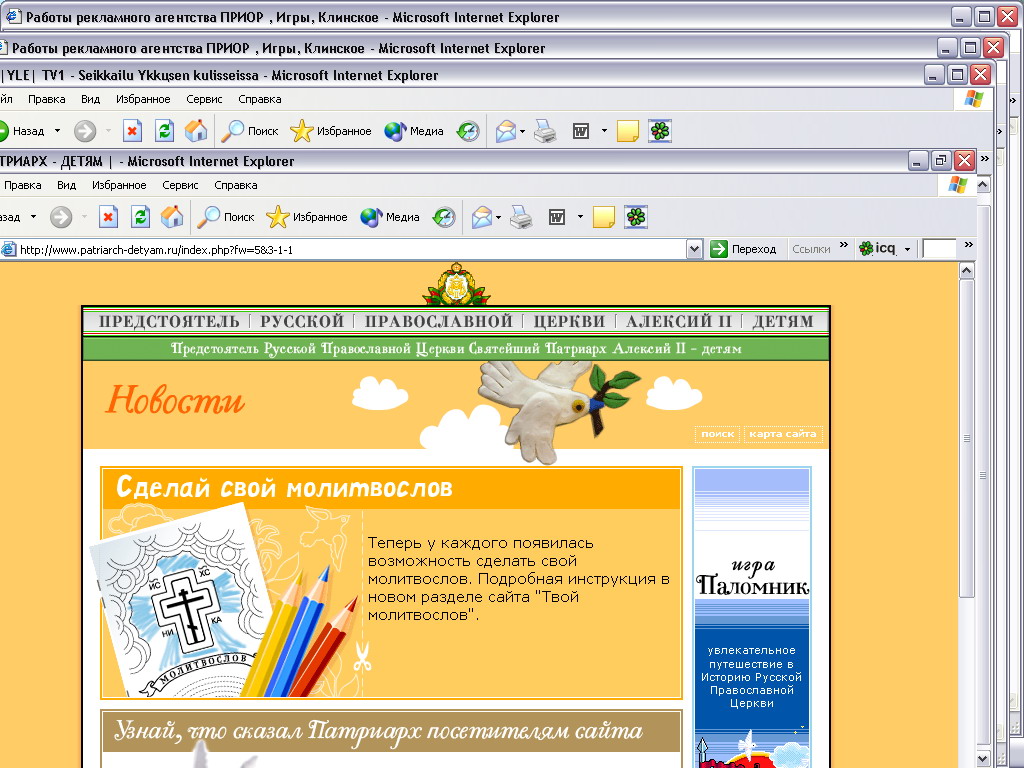Open Узнай, что сказал Патриарх heading
This screenshot has height=768, width=1024.
coord(379,731)
